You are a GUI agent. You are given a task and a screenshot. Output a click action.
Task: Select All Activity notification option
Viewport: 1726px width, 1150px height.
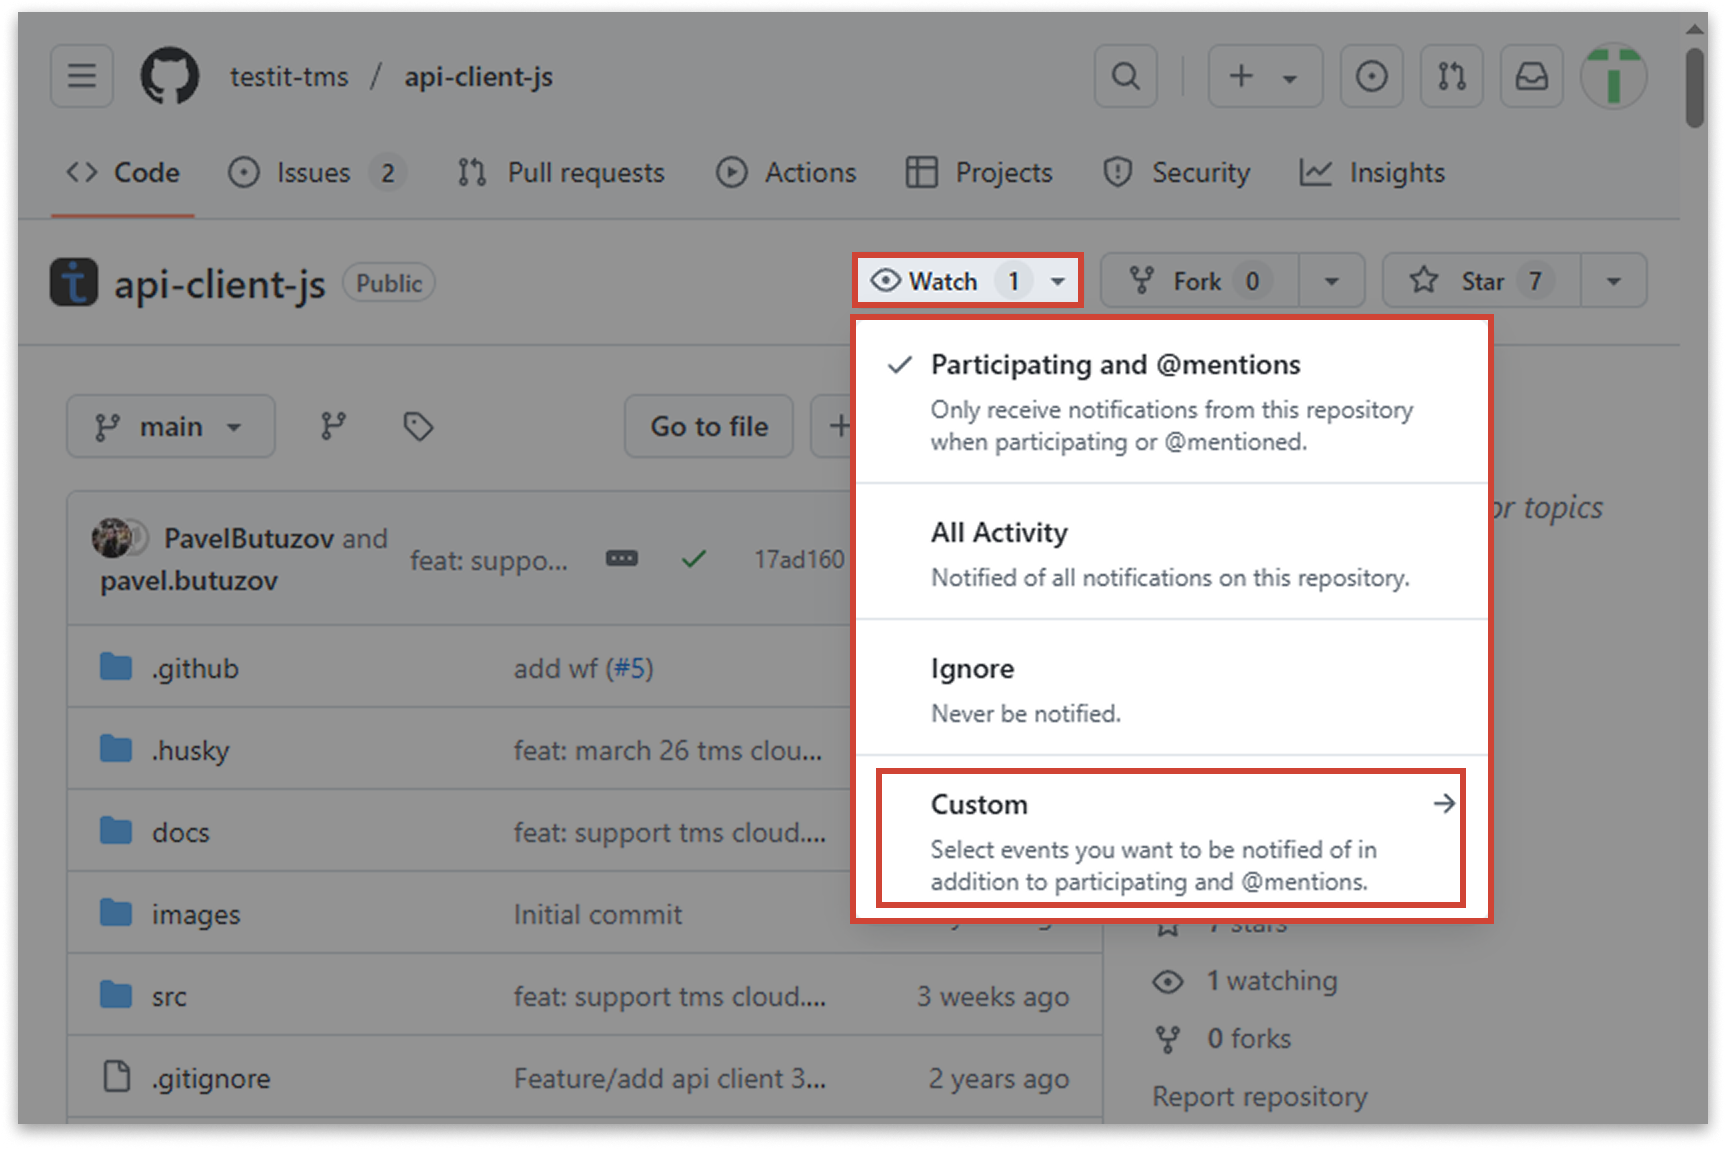click(x=1172, y=552)
